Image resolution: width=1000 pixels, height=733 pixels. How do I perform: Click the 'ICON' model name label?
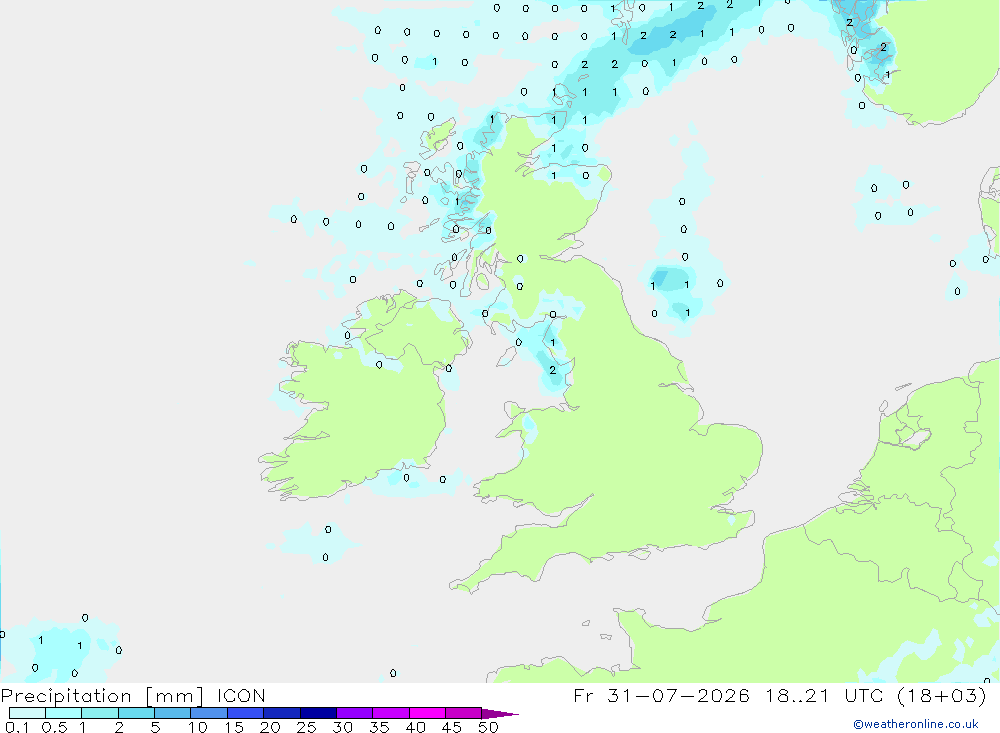(x=241, y=695)
